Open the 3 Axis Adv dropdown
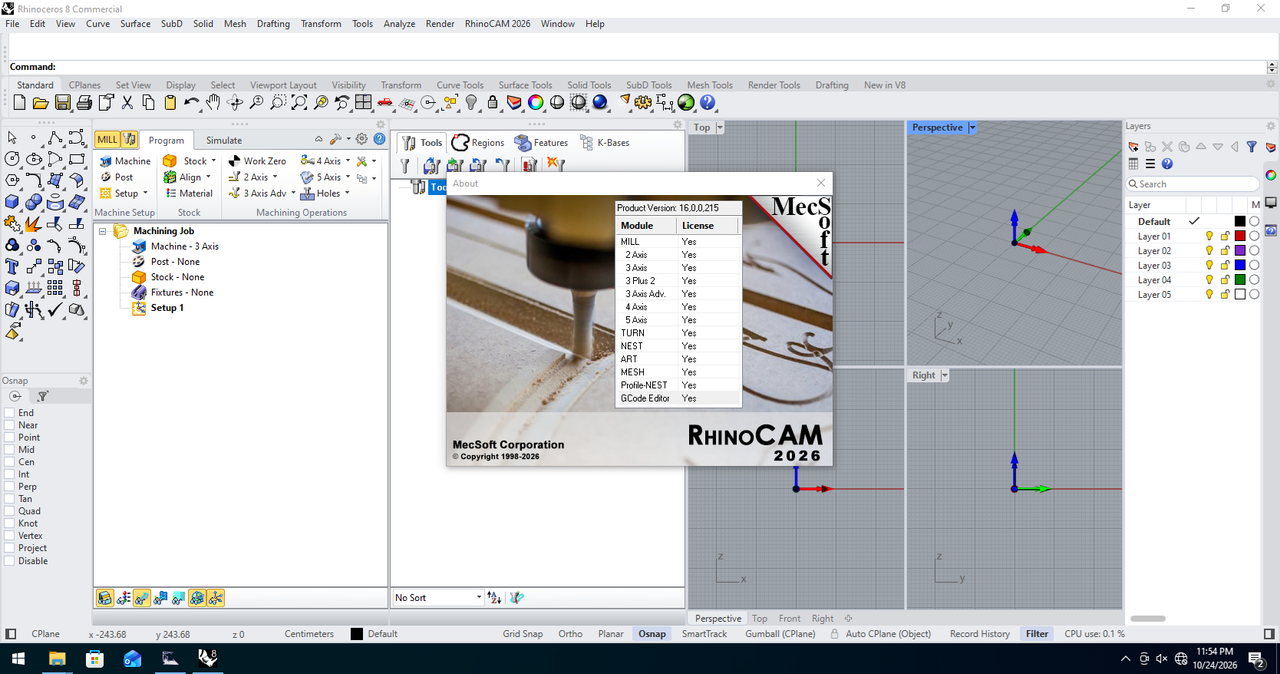1280x674 pixels. coord(294,193)
